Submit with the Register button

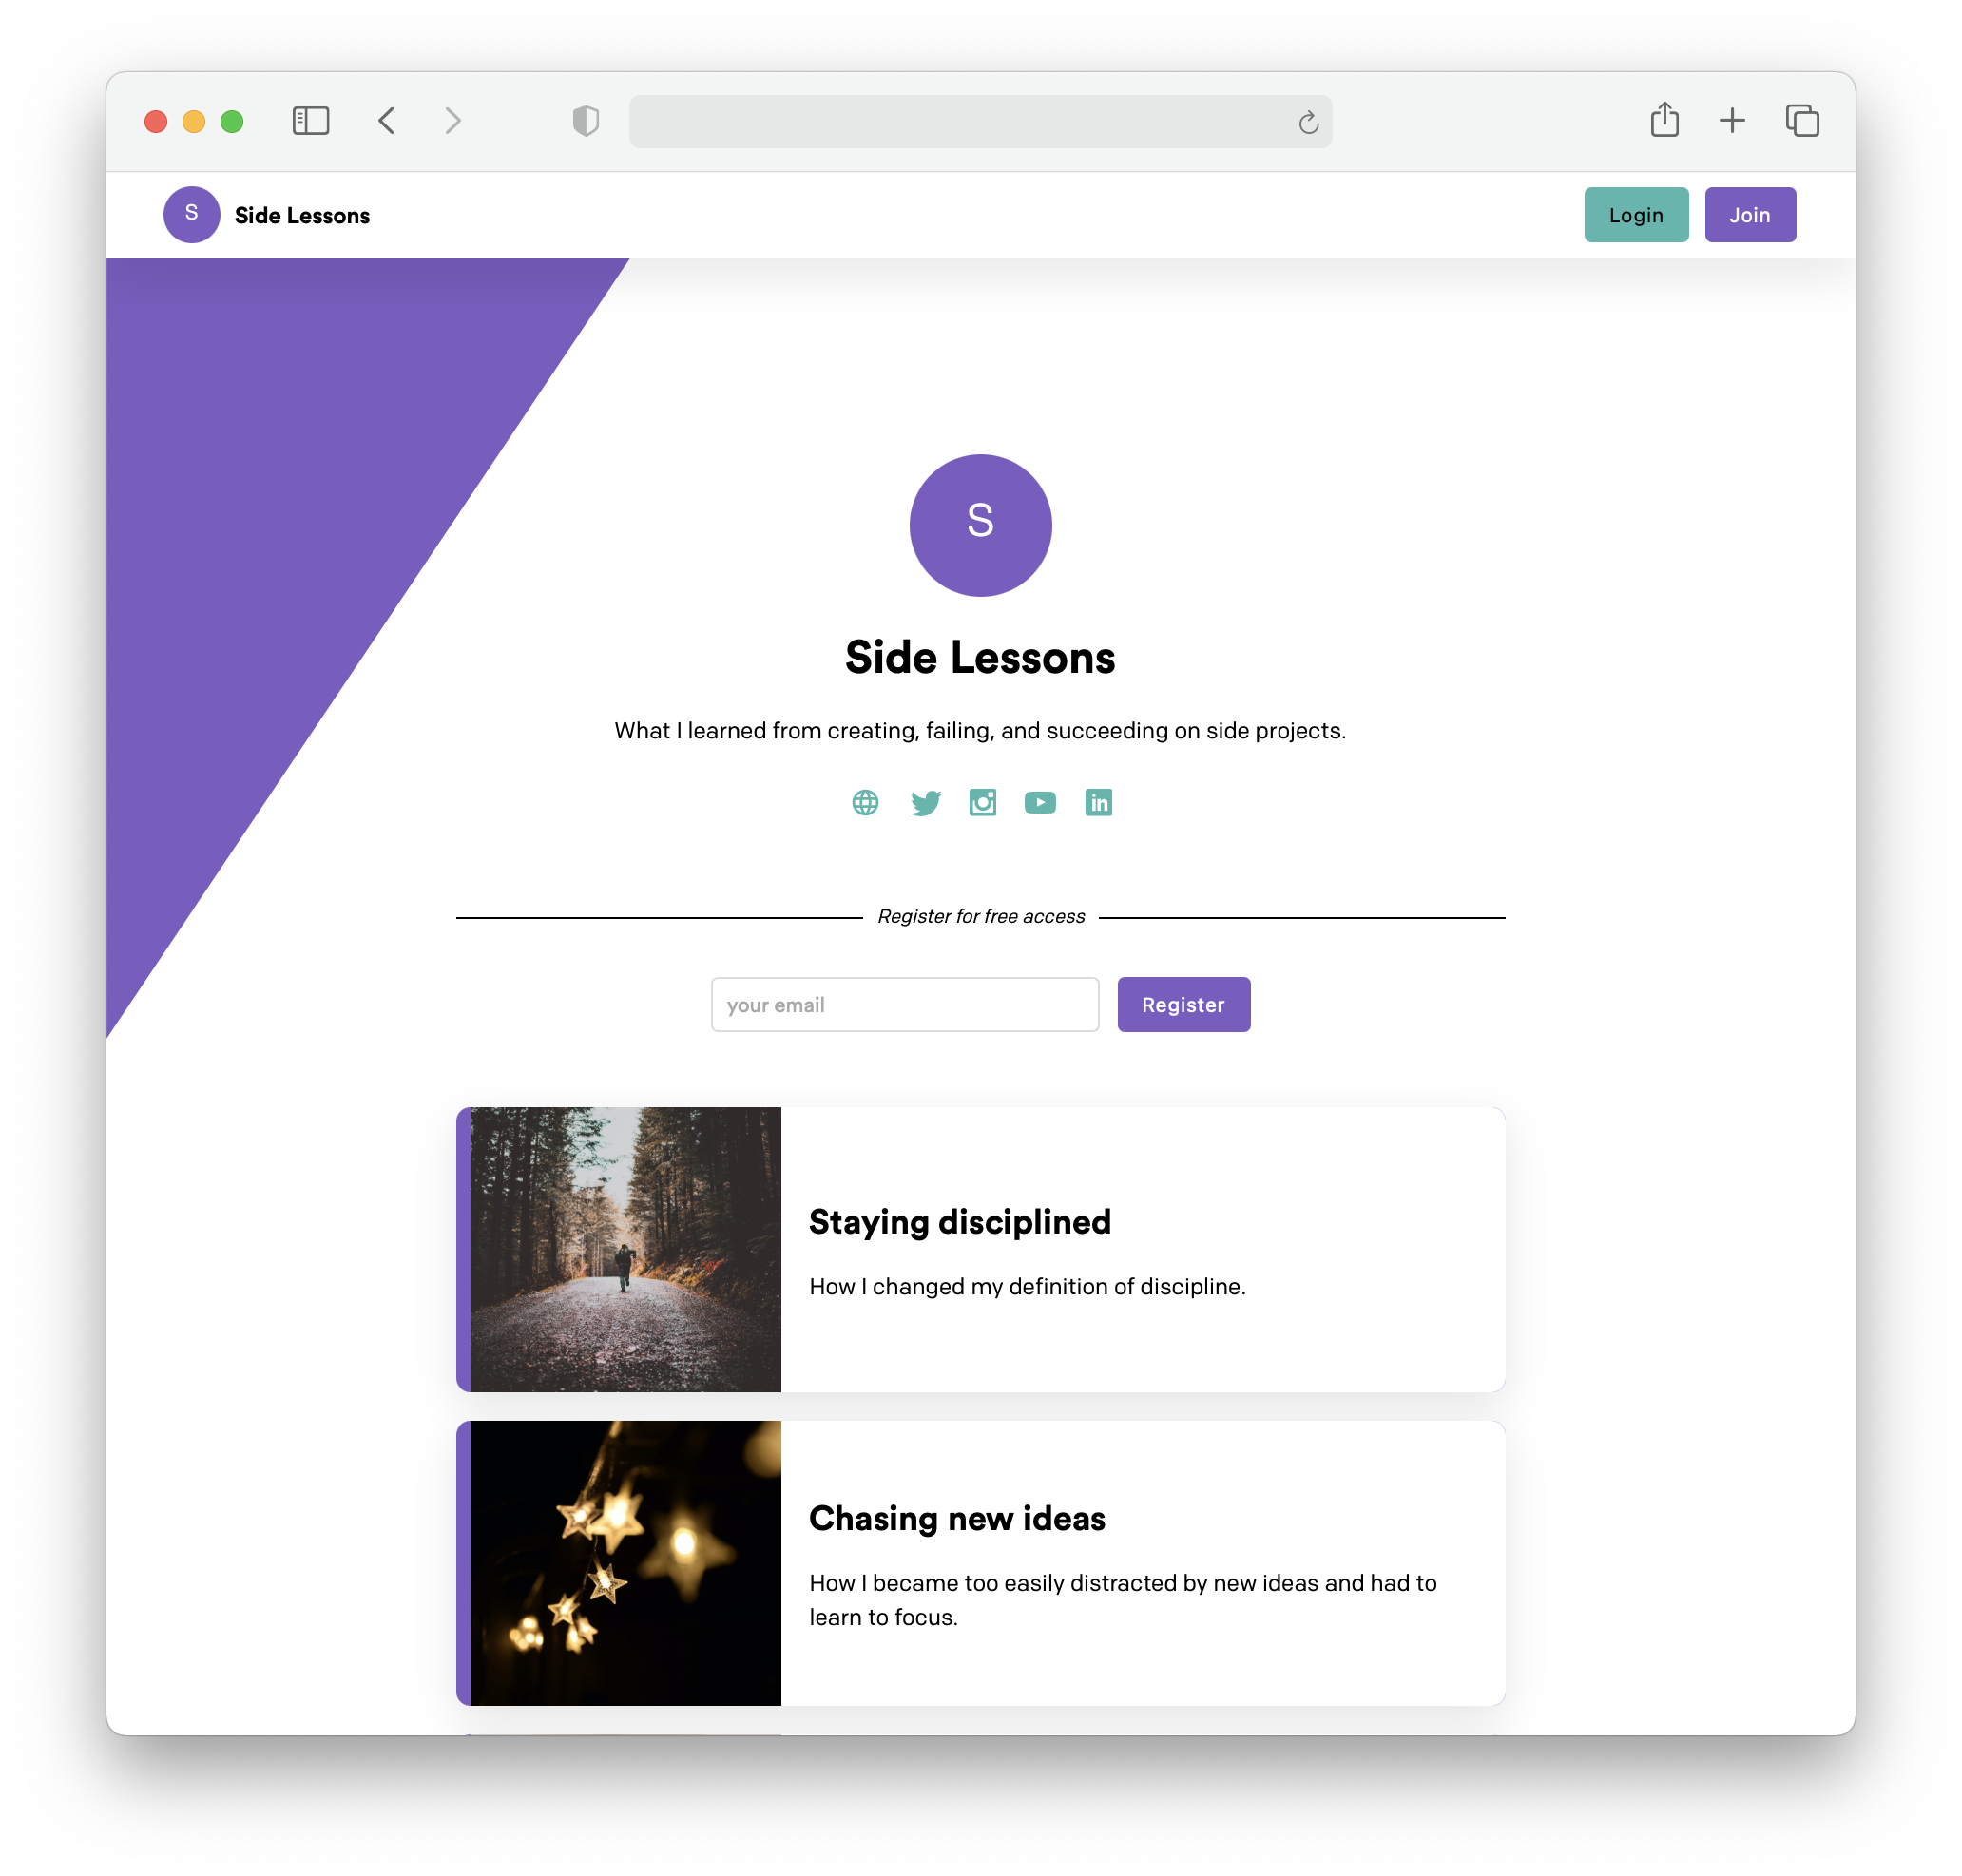click(1183, 1004)
